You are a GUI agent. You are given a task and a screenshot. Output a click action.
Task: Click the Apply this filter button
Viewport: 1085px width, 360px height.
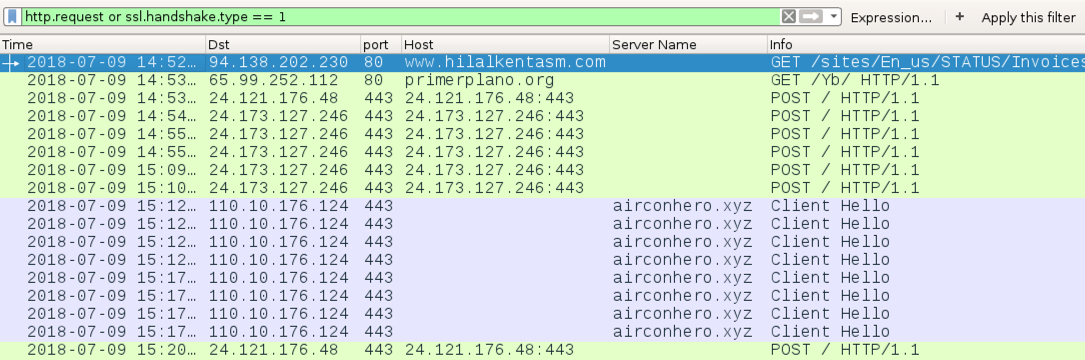pyautogui.click(x=1028, y=17)
